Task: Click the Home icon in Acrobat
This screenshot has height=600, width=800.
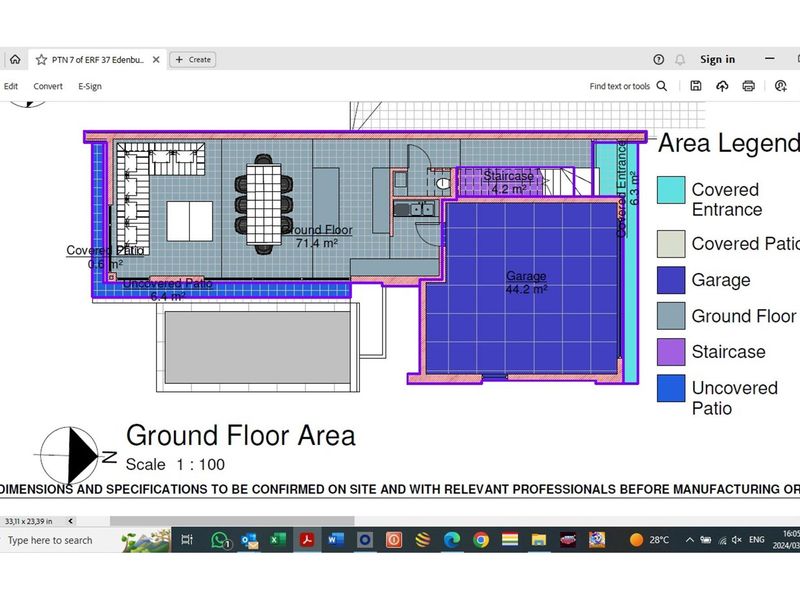Action: (14, 60)
